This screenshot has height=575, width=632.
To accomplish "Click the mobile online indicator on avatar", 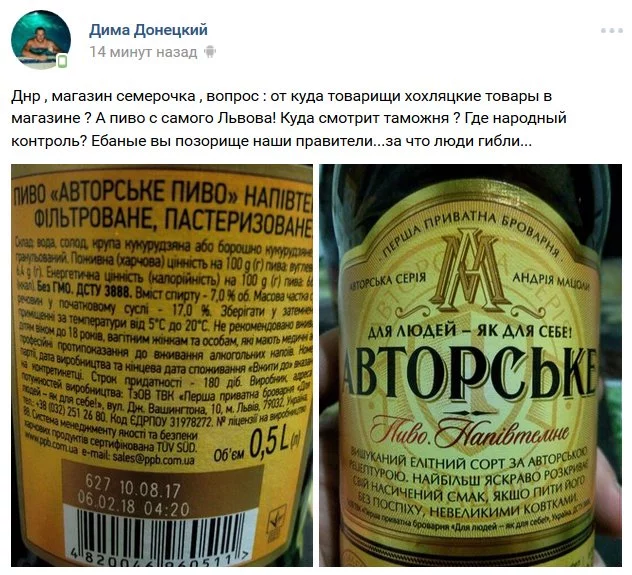I will (x=62, y=61).
